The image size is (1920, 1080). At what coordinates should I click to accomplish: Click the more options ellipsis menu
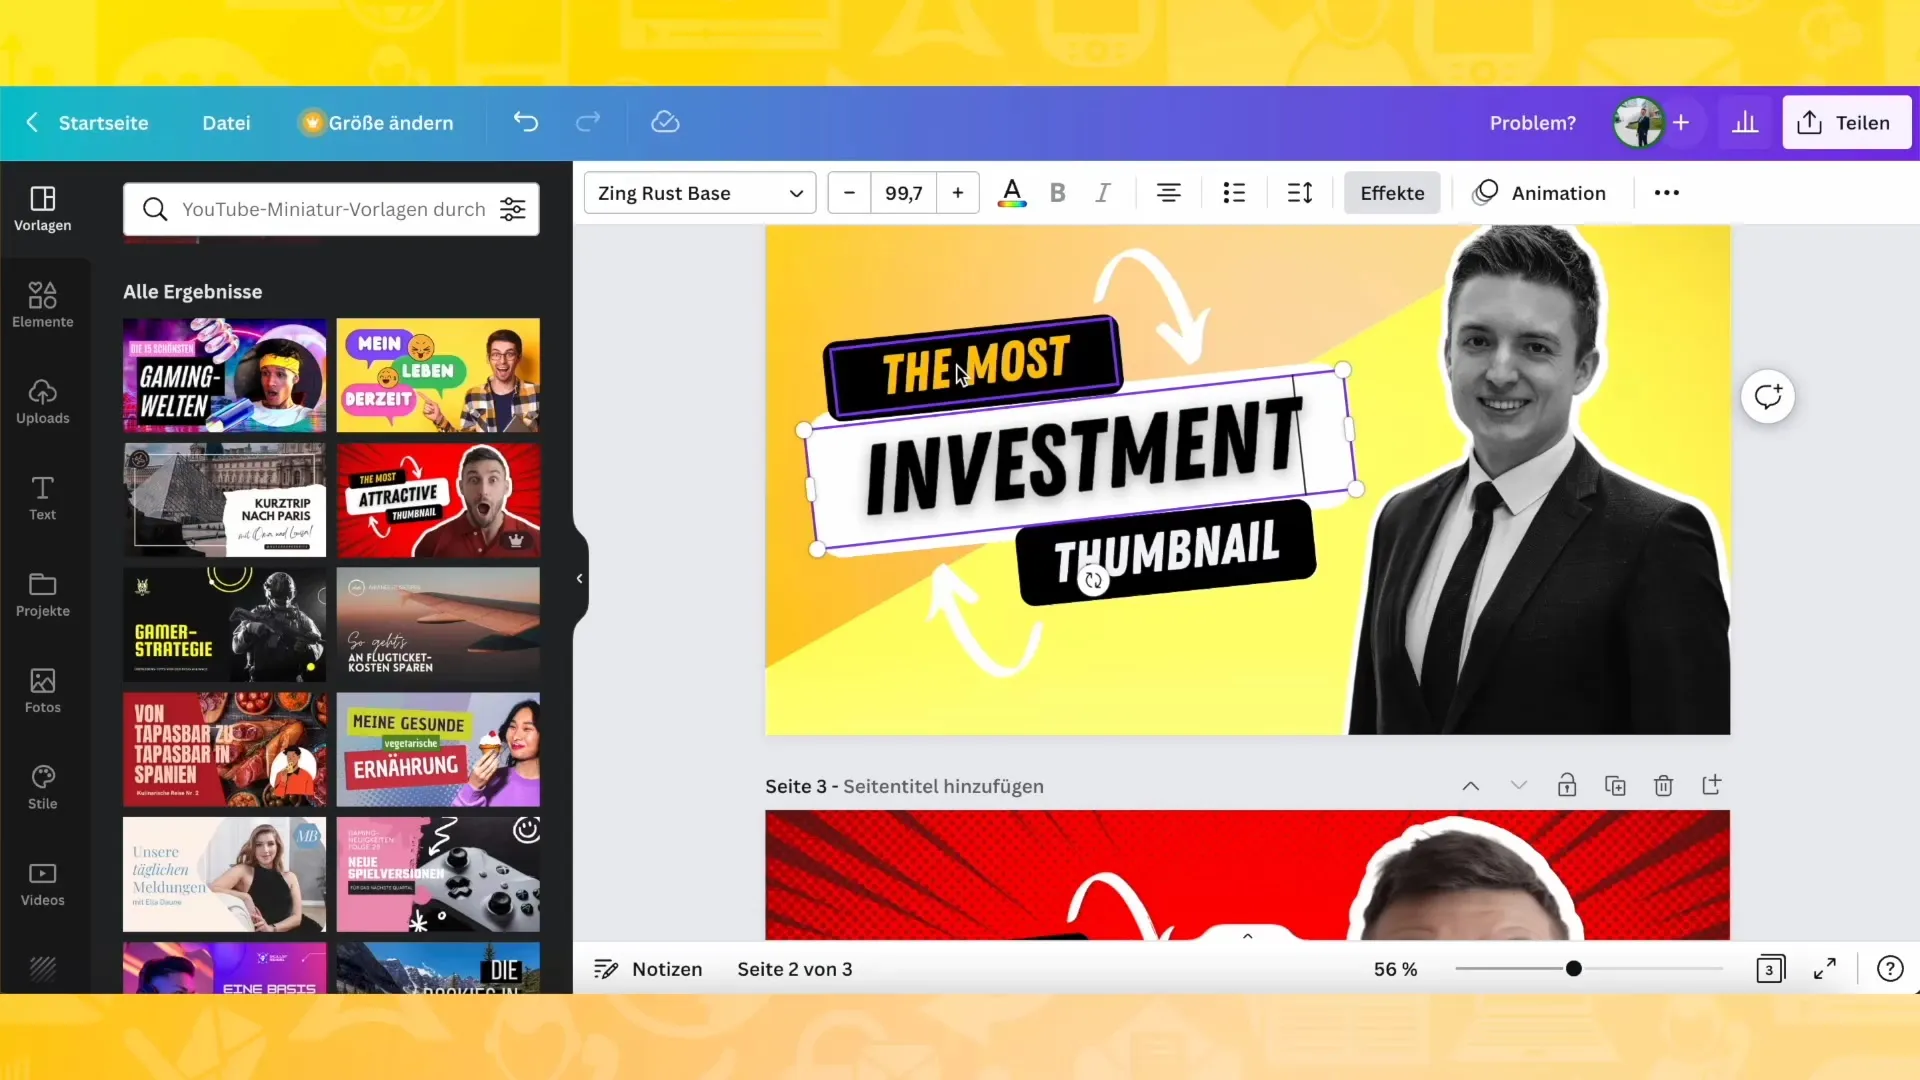(1667, 193)
